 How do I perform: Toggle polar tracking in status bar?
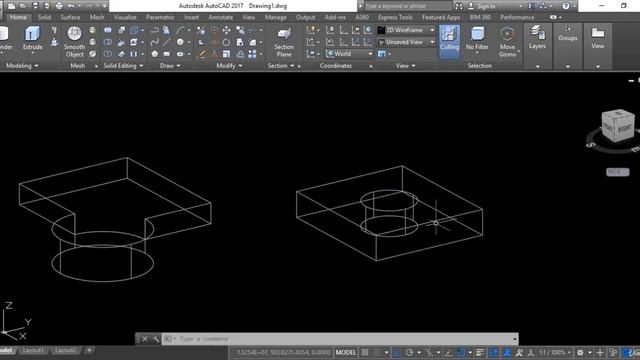(x=409, y=352)
